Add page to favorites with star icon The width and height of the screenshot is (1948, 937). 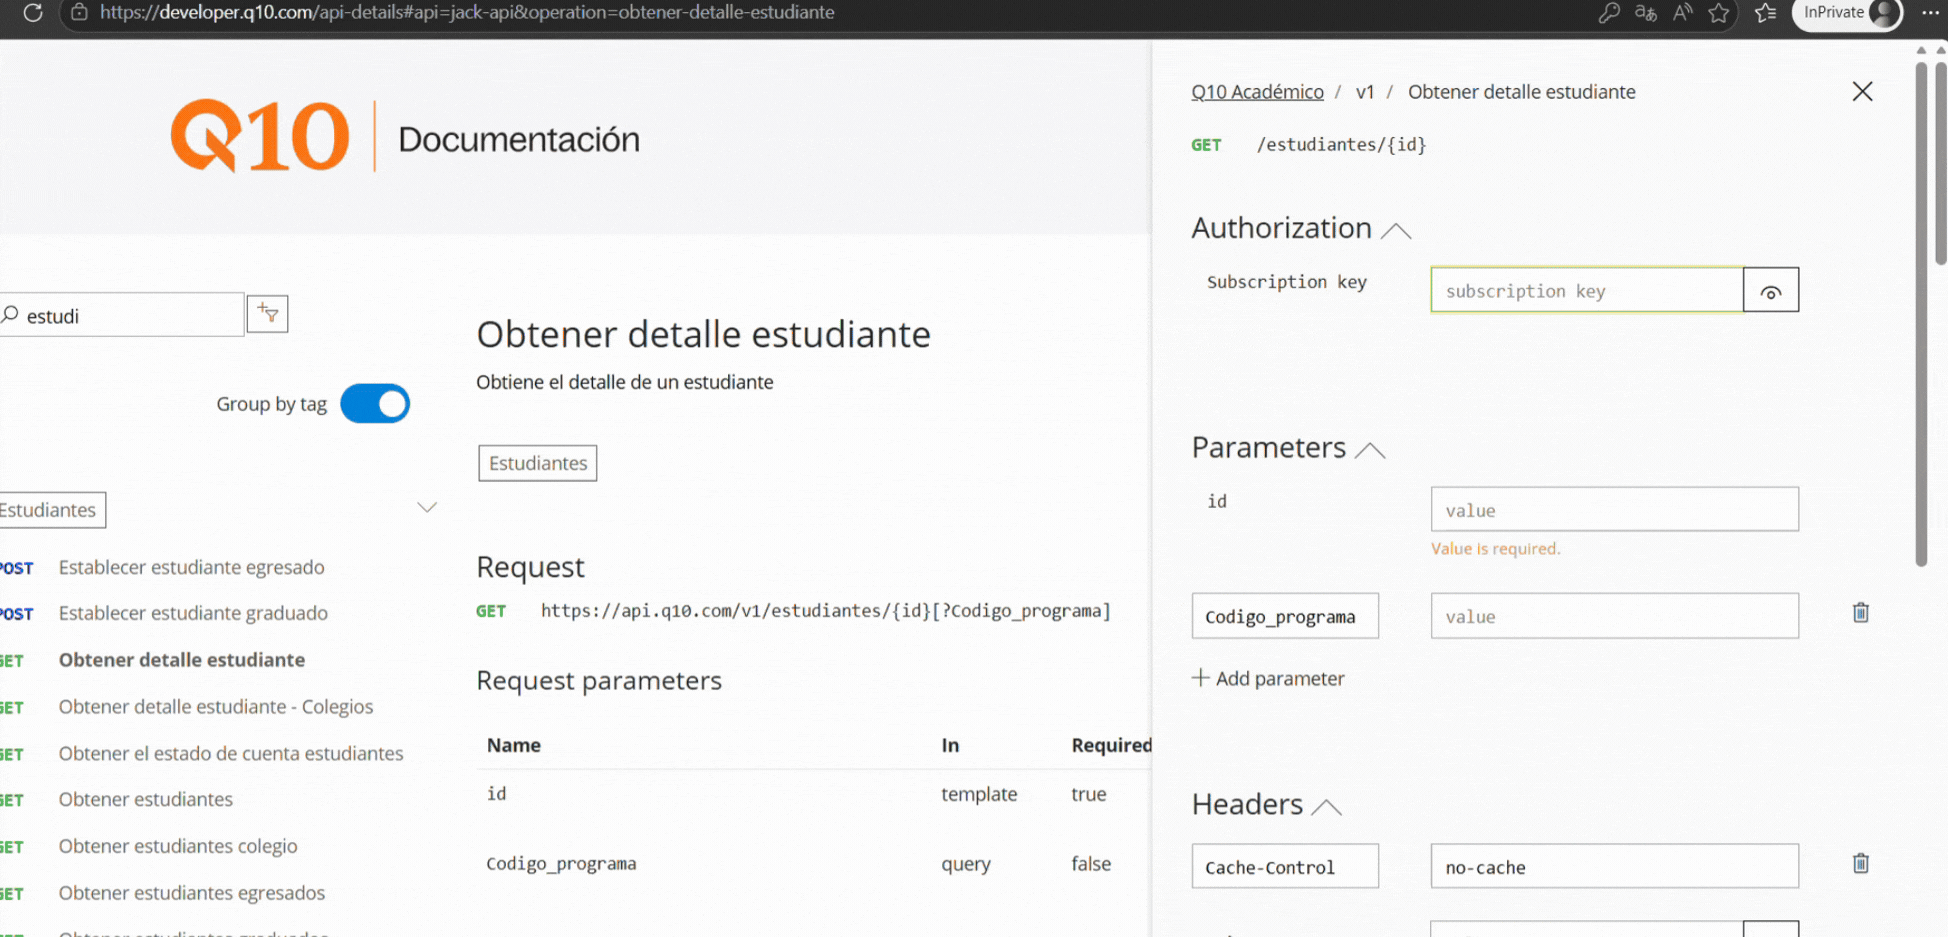point(1719,13)
